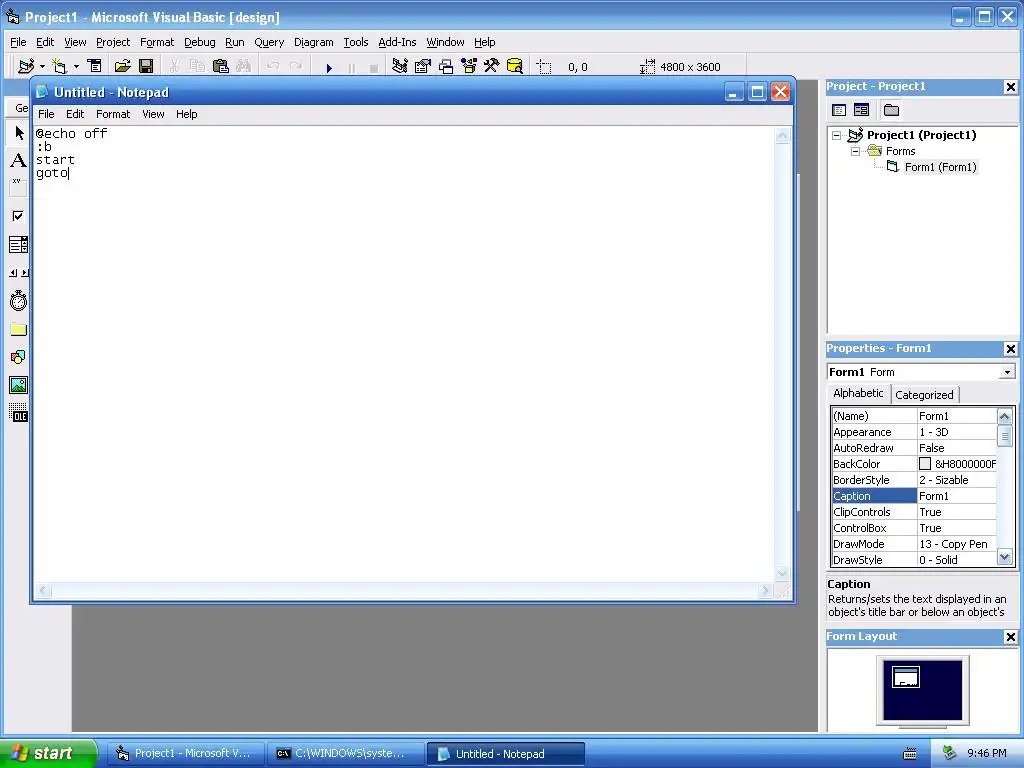Select the Frame control in toolbox

point(18,187)
